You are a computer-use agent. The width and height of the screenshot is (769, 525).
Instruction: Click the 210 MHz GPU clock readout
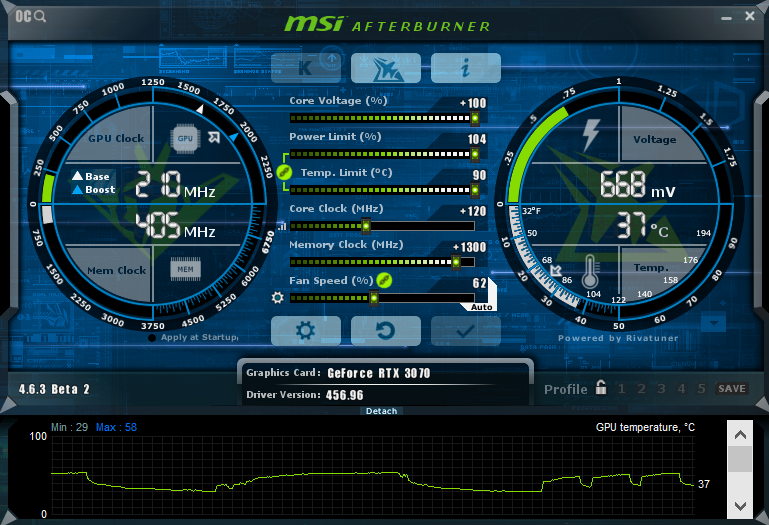click(175, 184)
